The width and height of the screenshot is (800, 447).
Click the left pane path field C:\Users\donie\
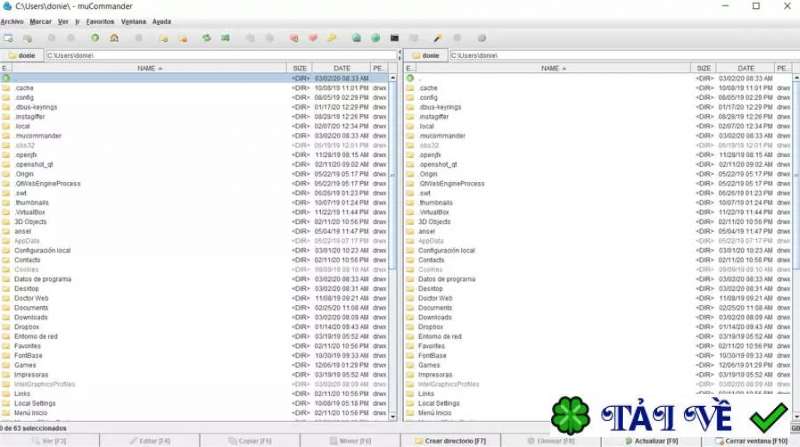click(221, 55)
